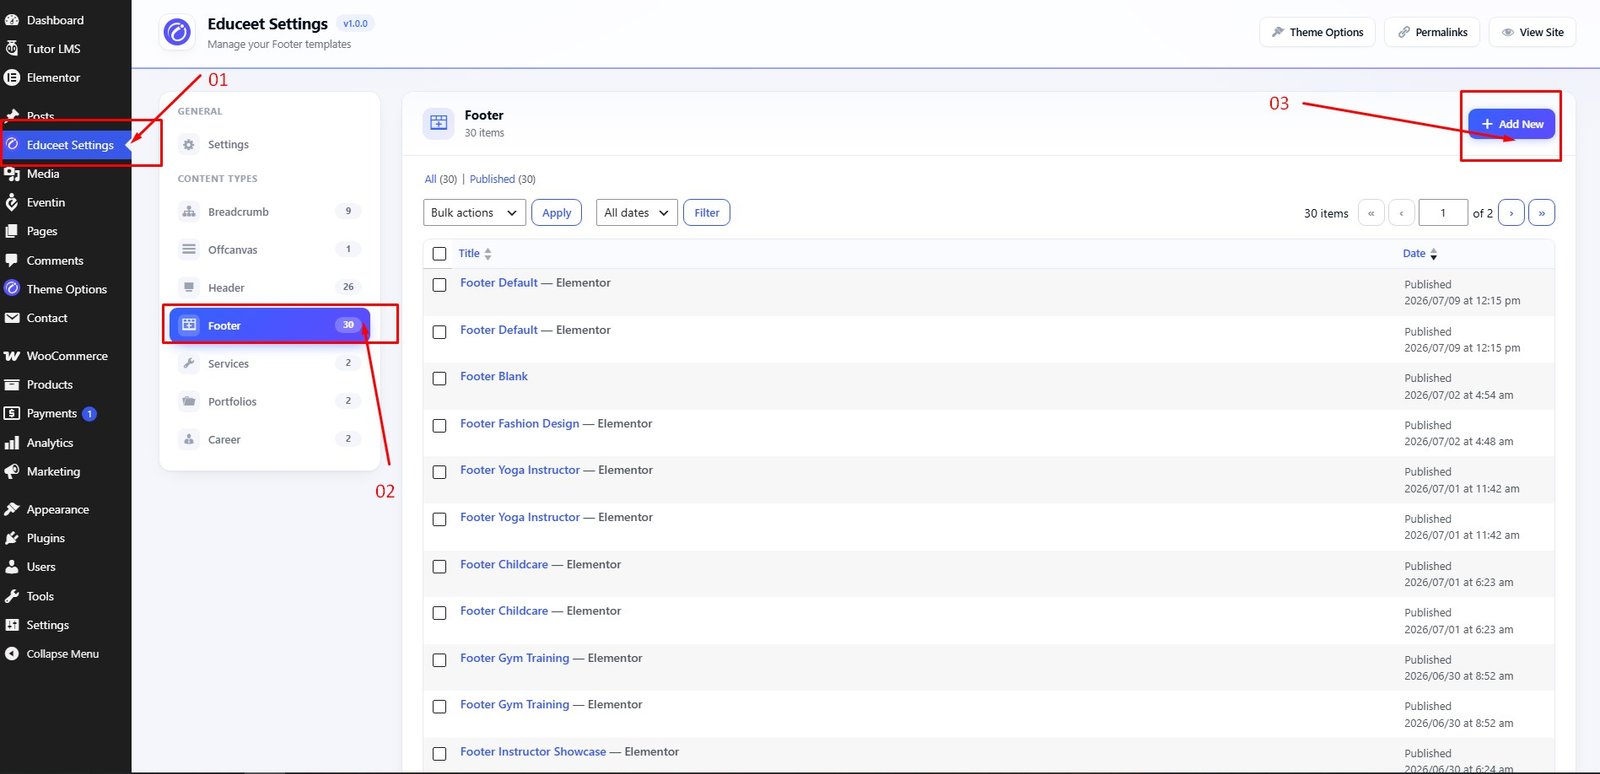Click the Collapse Menu icon

click(x=12, y=654)
